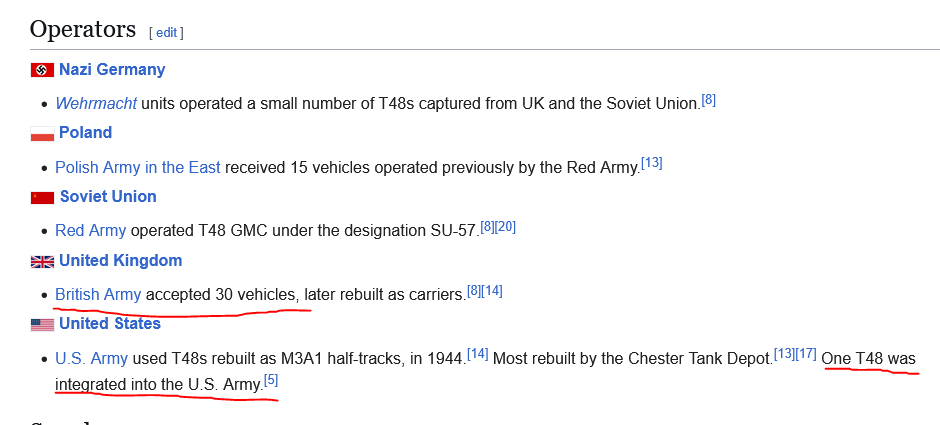Go to the Soviet Union article link
The width and height of the screenshot is (940, 425).
point(108,197)
